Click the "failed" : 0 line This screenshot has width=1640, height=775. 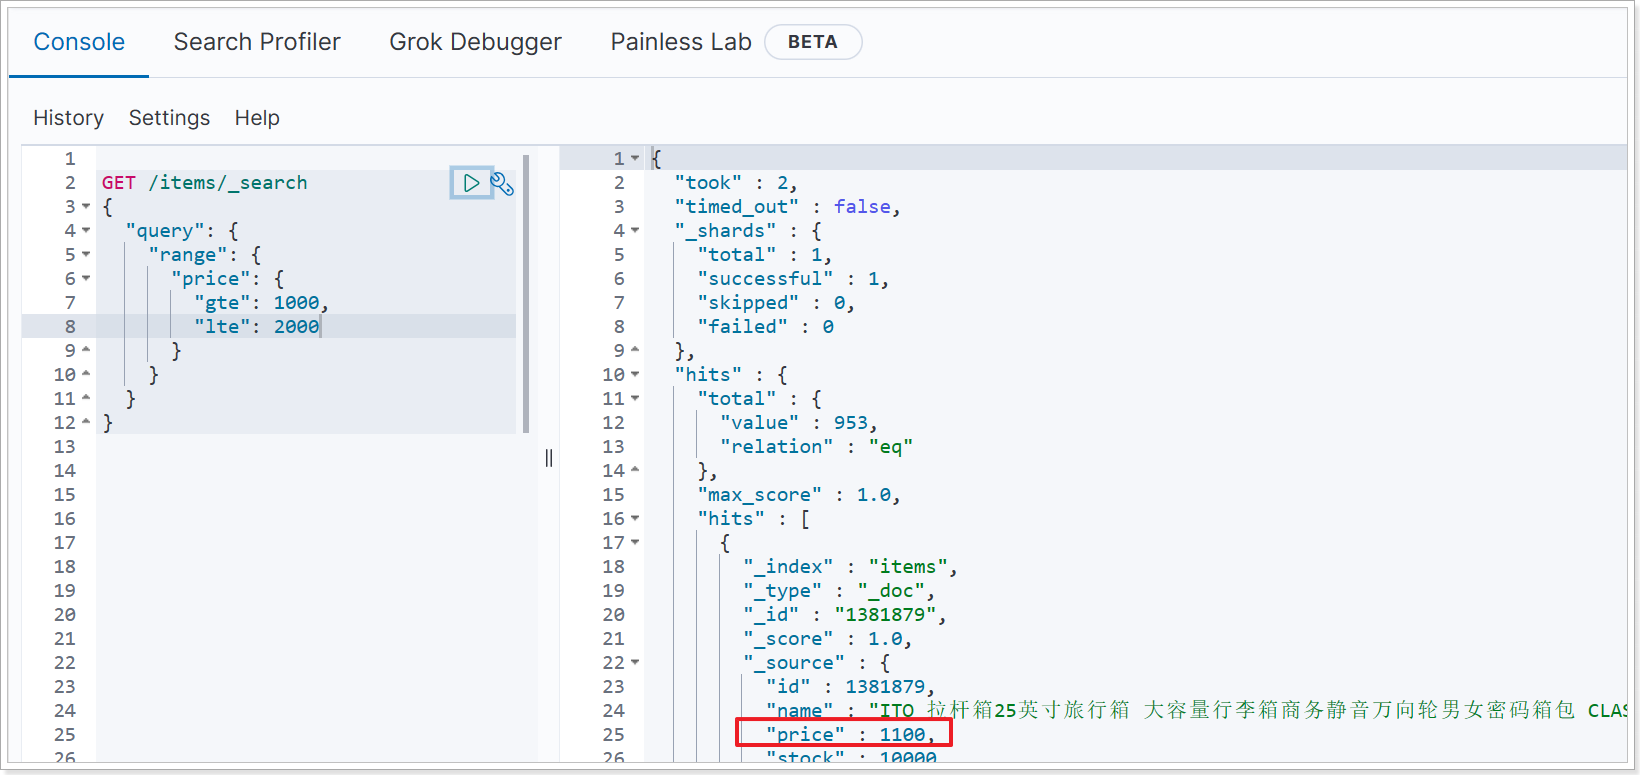[x=765, y=327]
